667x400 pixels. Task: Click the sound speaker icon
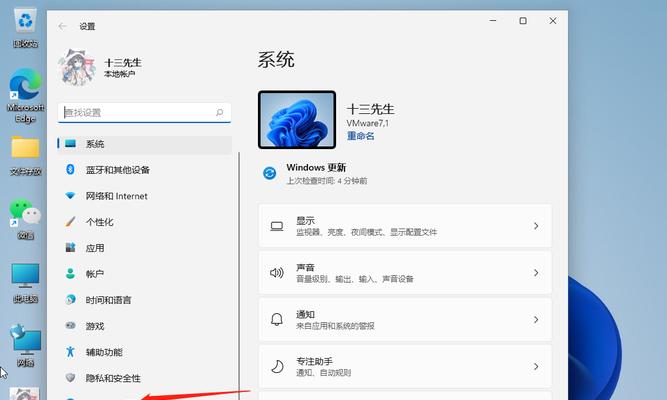pyautogui.click(x=277, y=273)
